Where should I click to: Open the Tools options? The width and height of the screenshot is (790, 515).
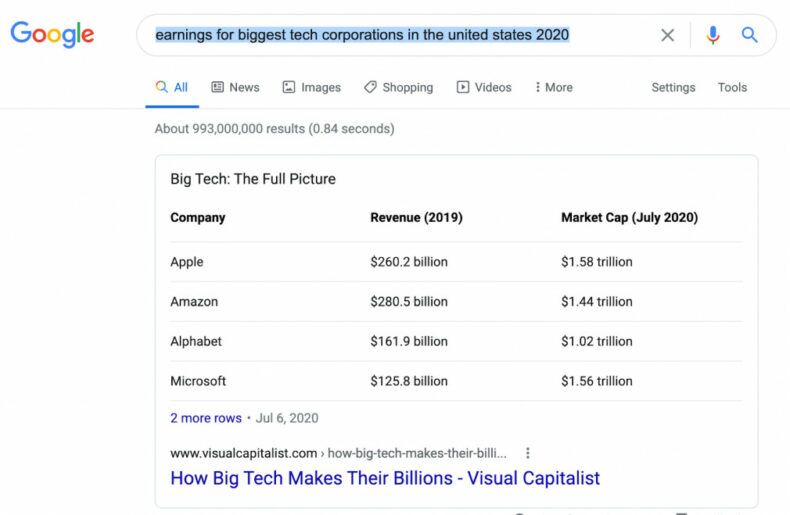[732, 87]
